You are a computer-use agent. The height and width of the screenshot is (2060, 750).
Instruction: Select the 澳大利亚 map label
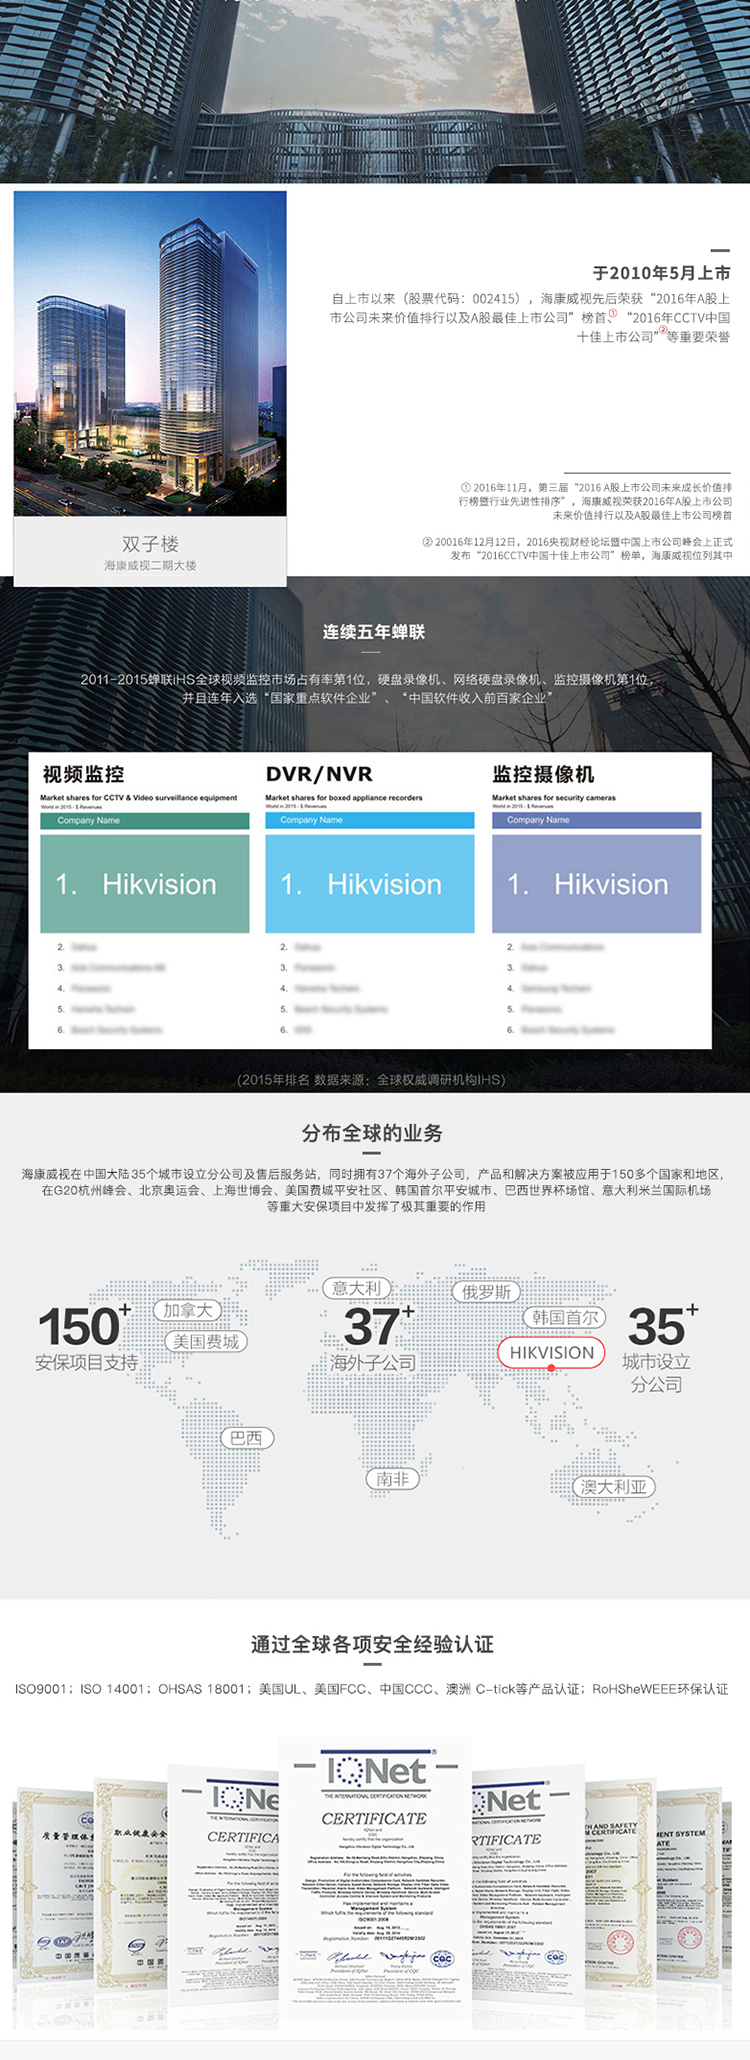pyautogui.click(x=614, y=1487)
